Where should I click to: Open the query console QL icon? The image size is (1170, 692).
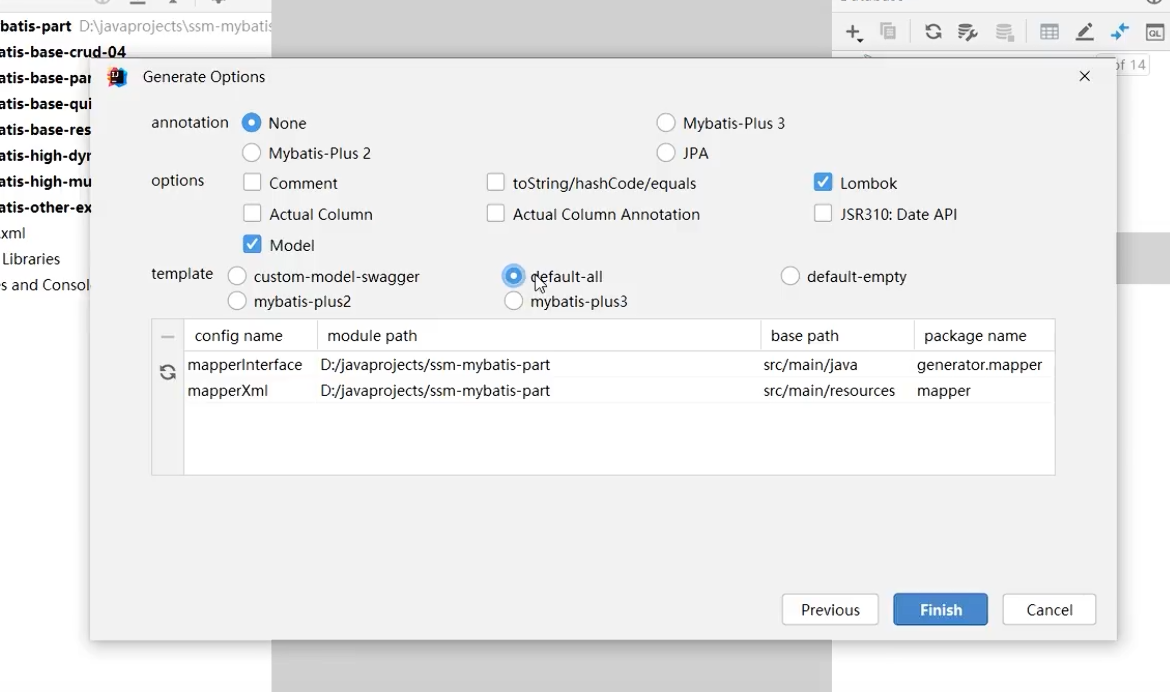click(x=1155, y=32)
